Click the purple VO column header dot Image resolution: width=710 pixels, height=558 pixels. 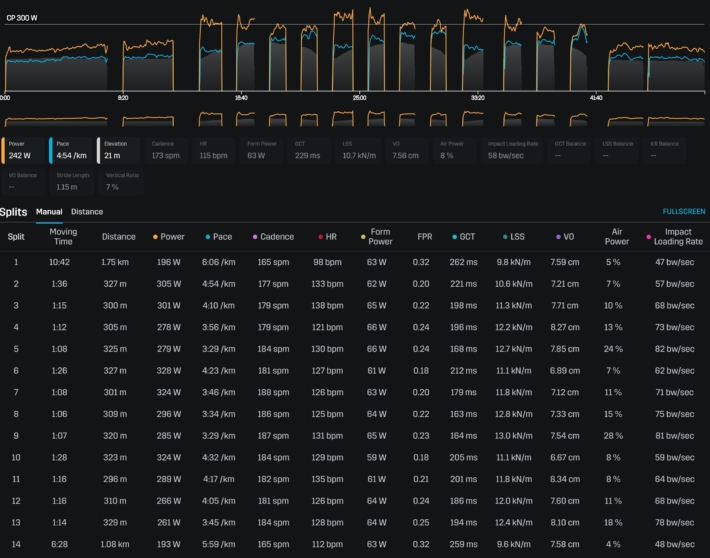point(558,237)
